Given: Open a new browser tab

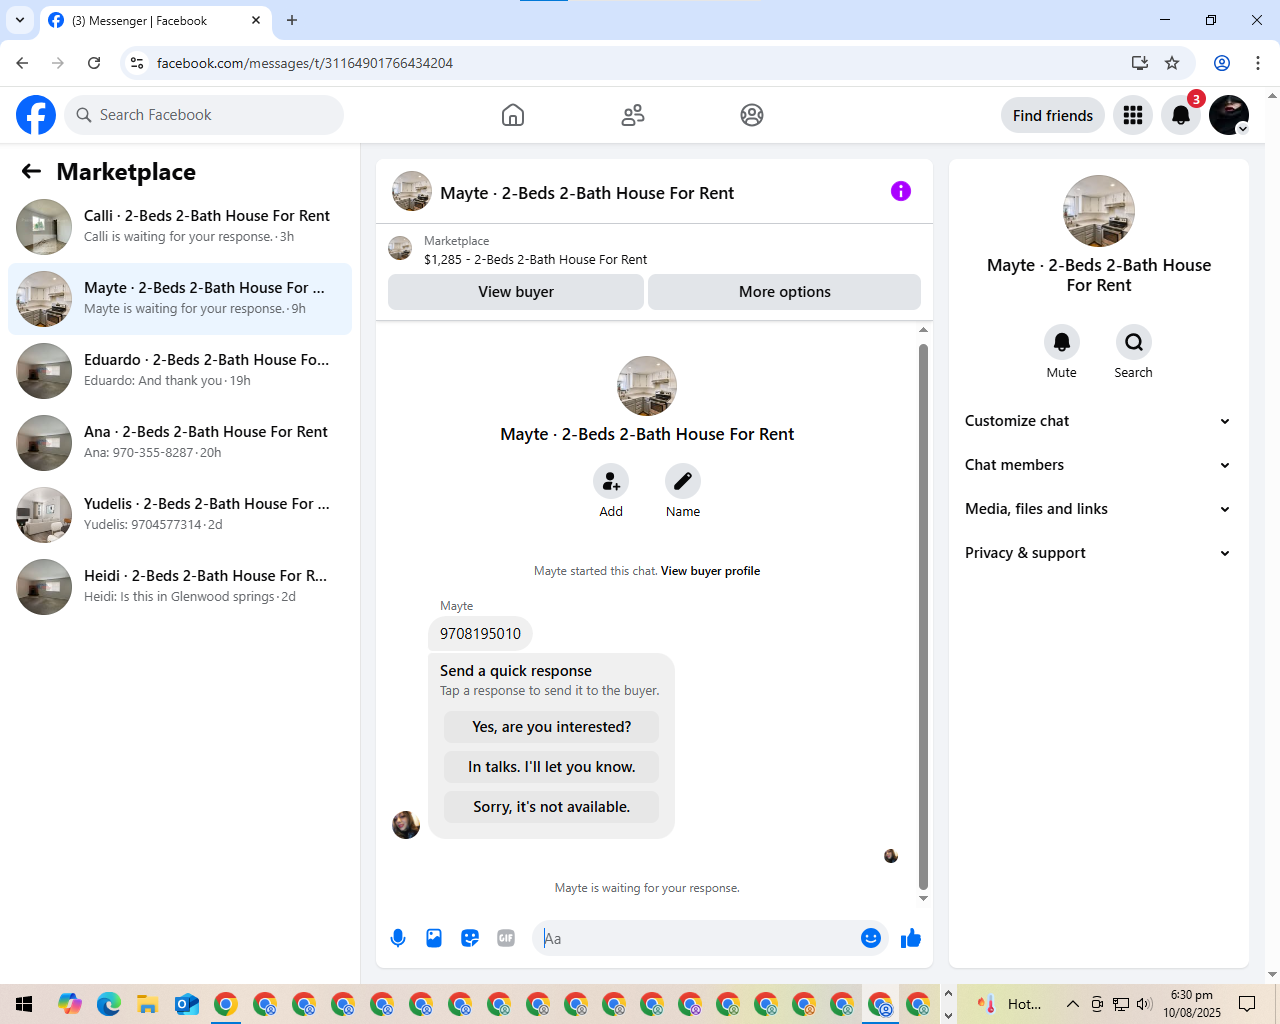Looking at the screenshot, I should point(292,20).
